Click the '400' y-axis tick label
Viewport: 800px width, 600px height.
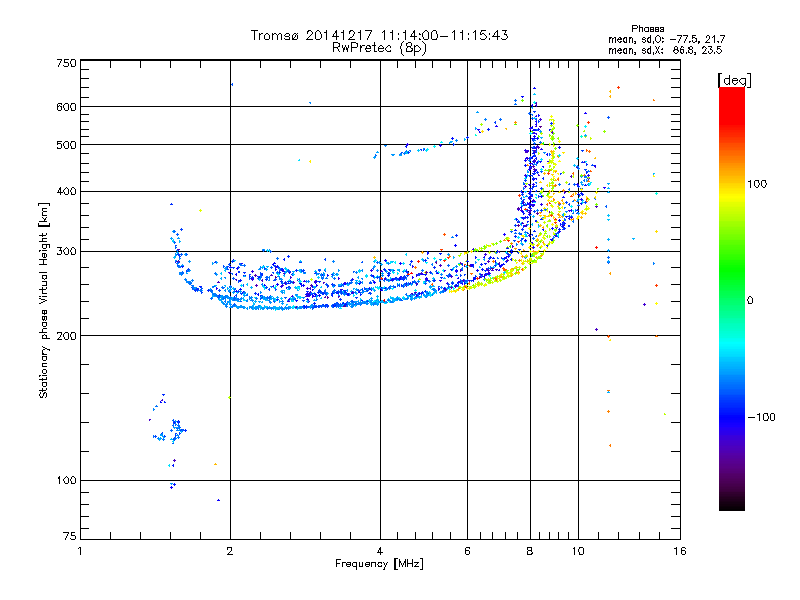pos(67,192)
